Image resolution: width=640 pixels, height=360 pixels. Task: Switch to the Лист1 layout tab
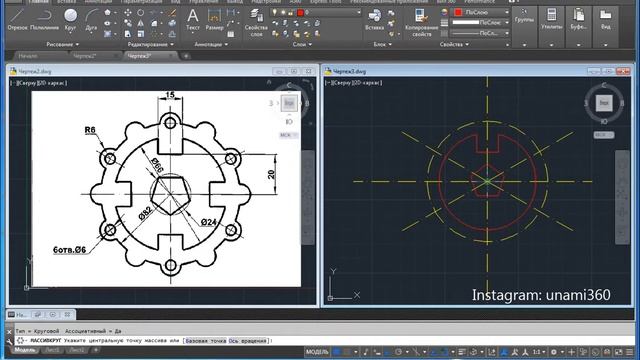tap(52, 350)
